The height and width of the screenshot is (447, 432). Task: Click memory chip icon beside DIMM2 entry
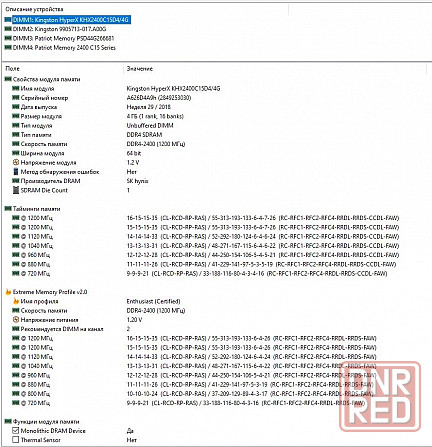click(x=8, y=29)
